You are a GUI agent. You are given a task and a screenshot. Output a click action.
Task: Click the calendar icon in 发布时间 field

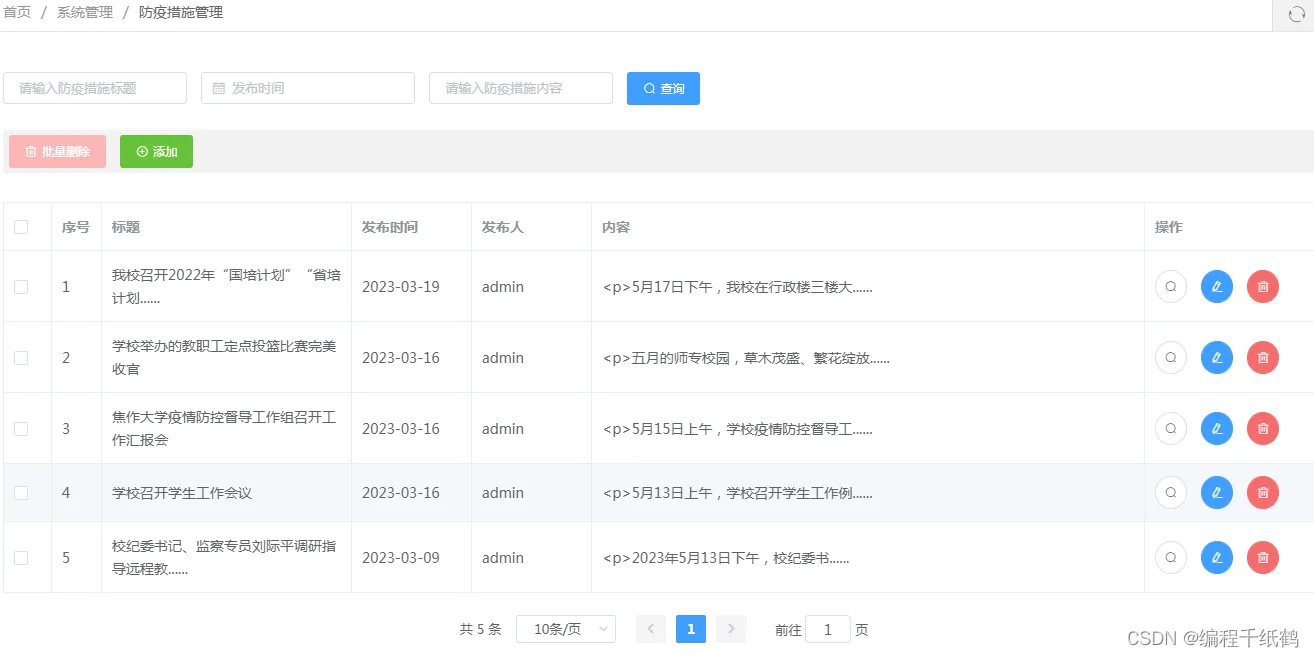pos(219,88)
